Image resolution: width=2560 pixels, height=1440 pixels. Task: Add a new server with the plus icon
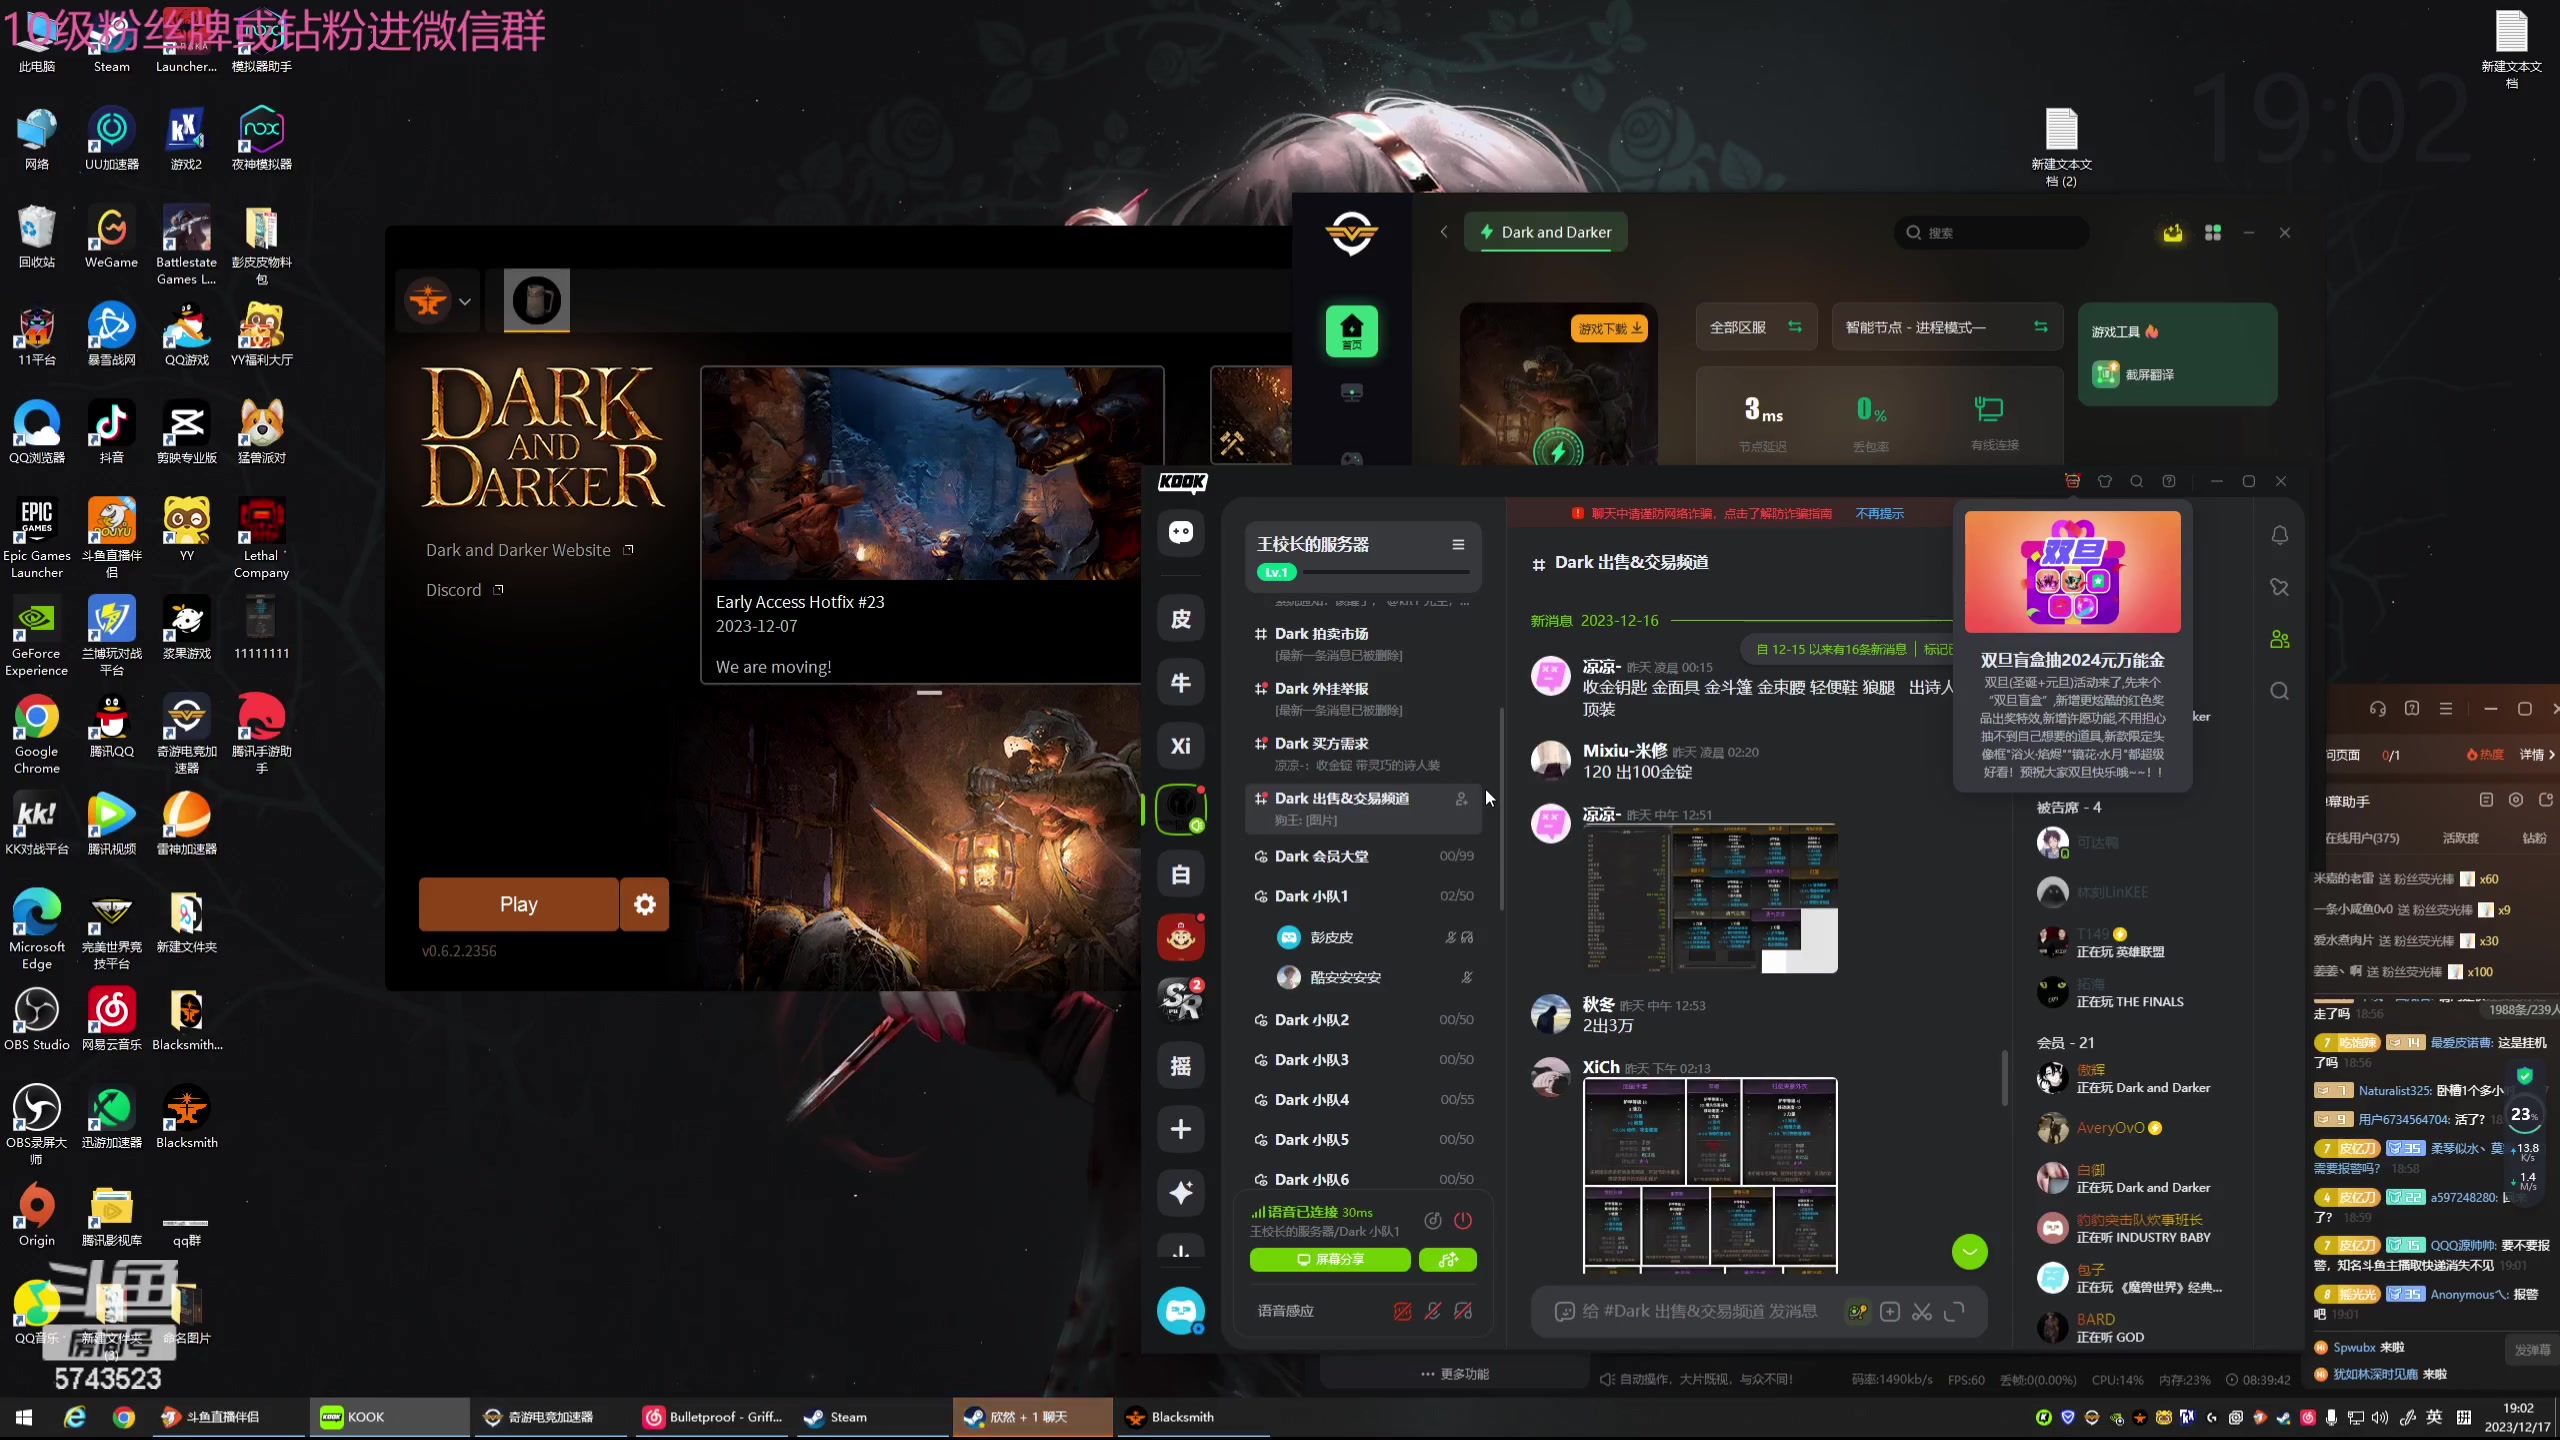point(1181,1129)
